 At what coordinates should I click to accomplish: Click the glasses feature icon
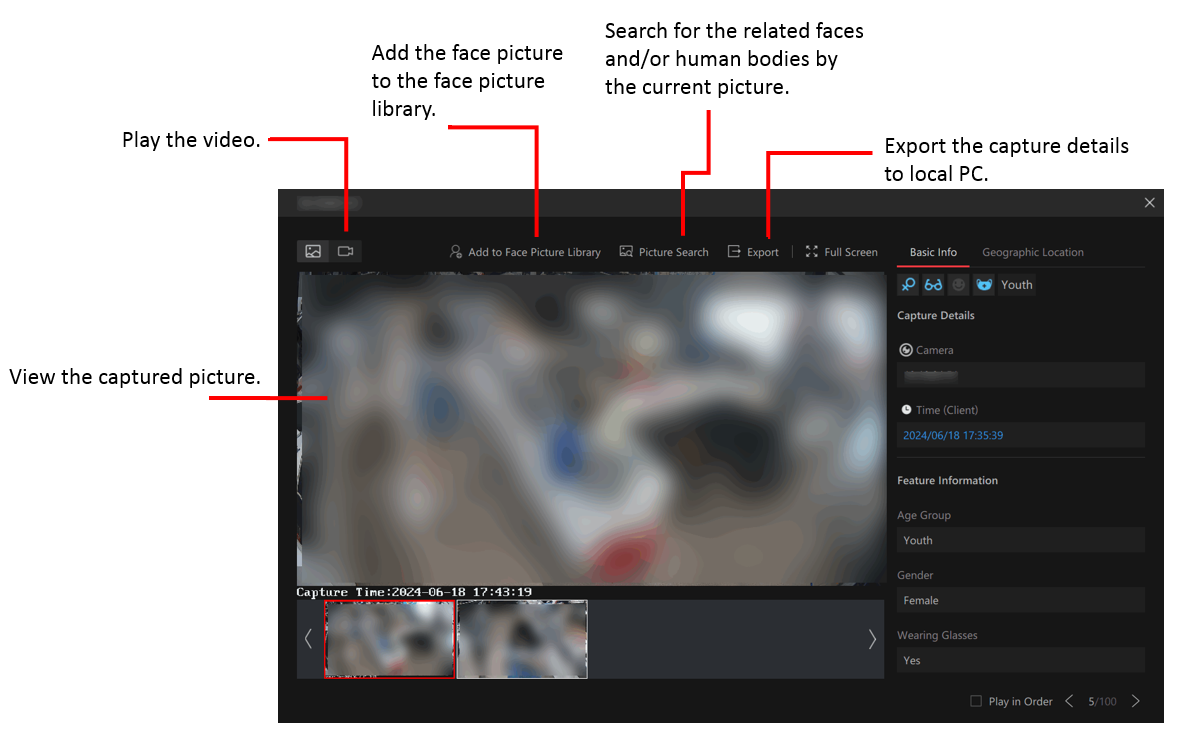coord(933,285)
